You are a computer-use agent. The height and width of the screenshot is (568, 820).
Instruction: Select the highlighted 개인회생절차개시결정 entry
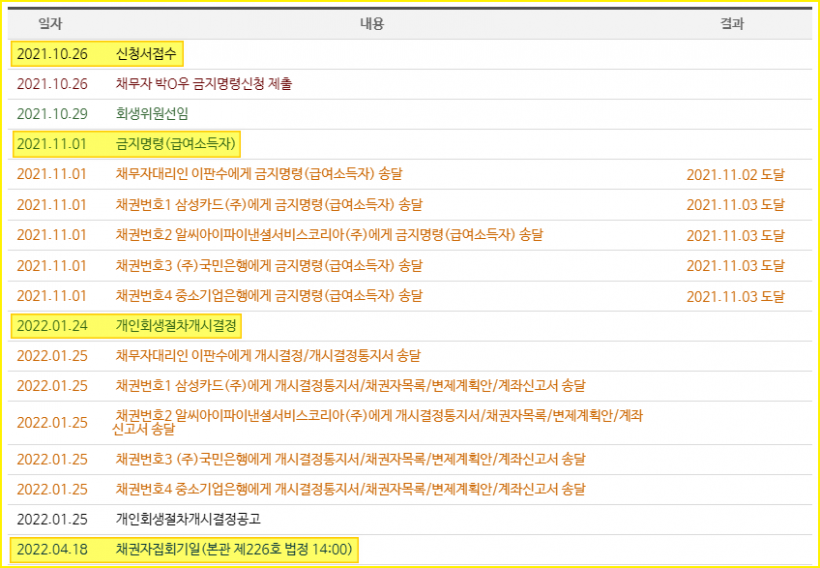(176, 326)
